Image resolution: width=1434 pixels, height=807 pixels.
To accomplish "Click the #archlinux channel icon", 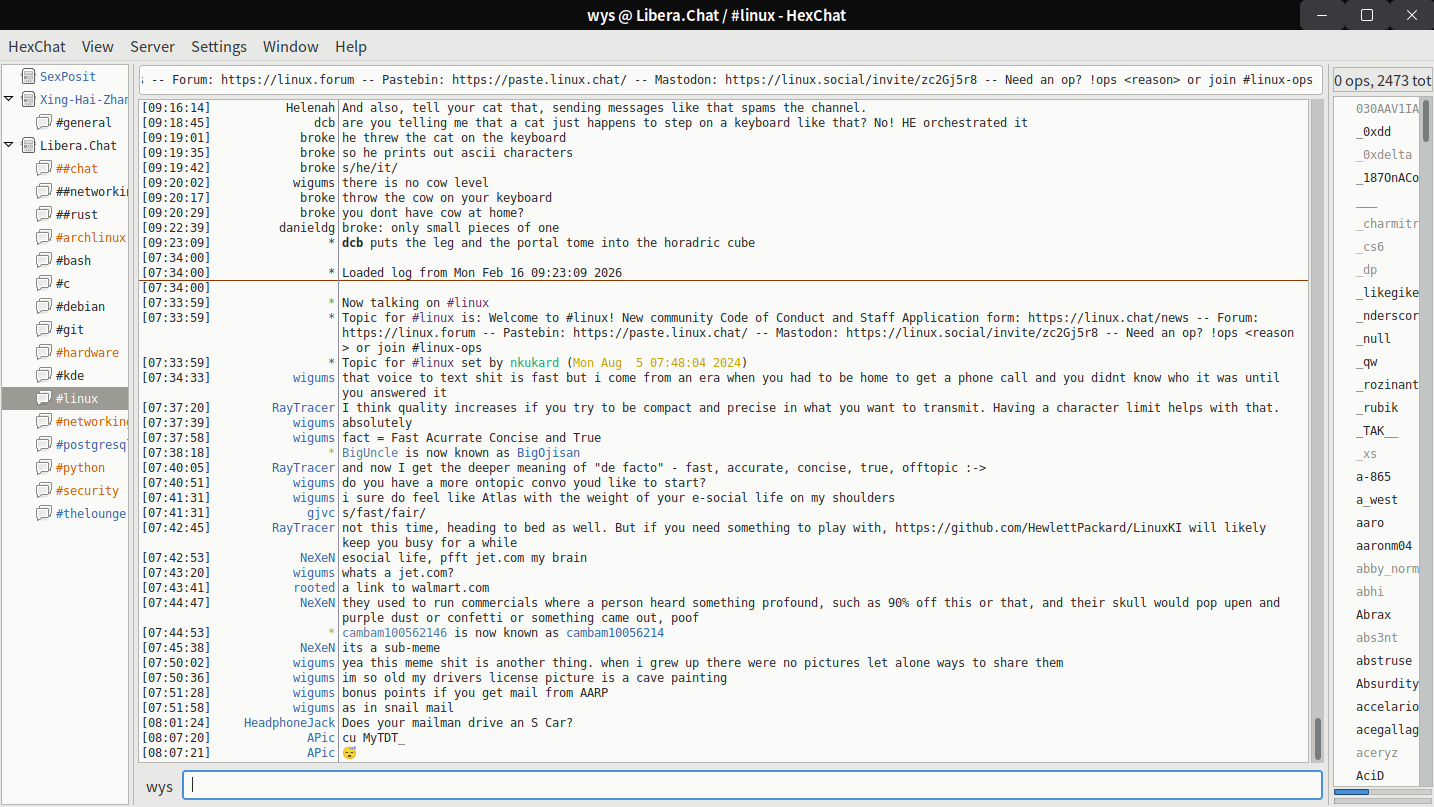I will pos(44,237).
